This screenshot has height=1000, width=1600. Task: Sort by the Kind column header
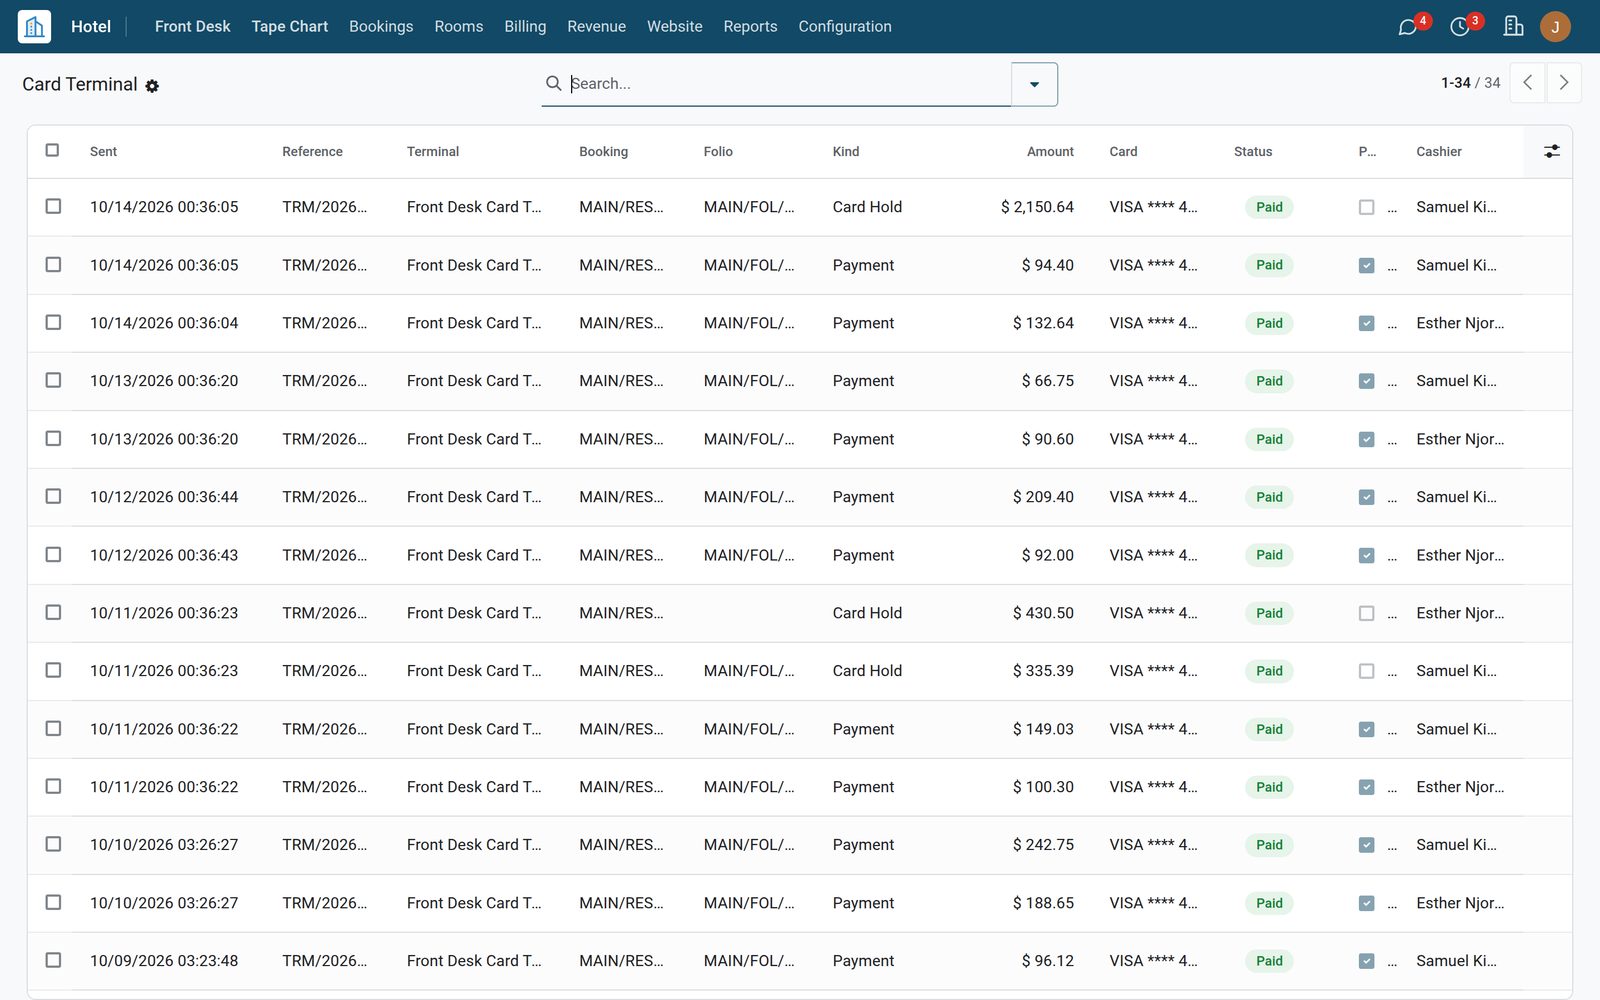[846, 151]
